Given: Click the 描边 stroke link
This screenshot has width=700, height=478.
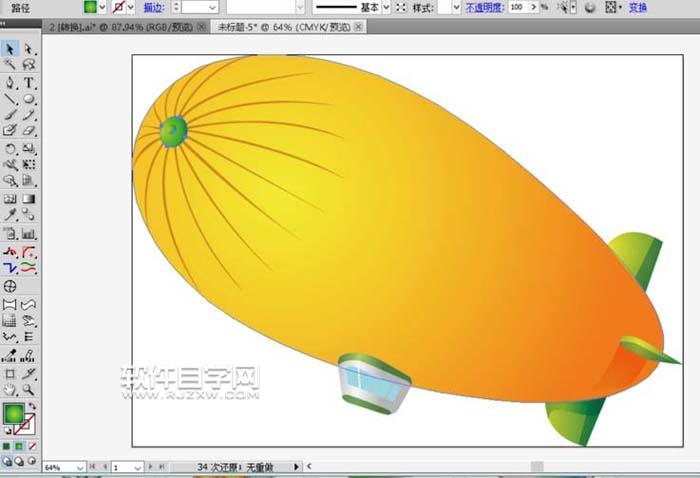Looking at the screenshot, I should pos(154,7).
